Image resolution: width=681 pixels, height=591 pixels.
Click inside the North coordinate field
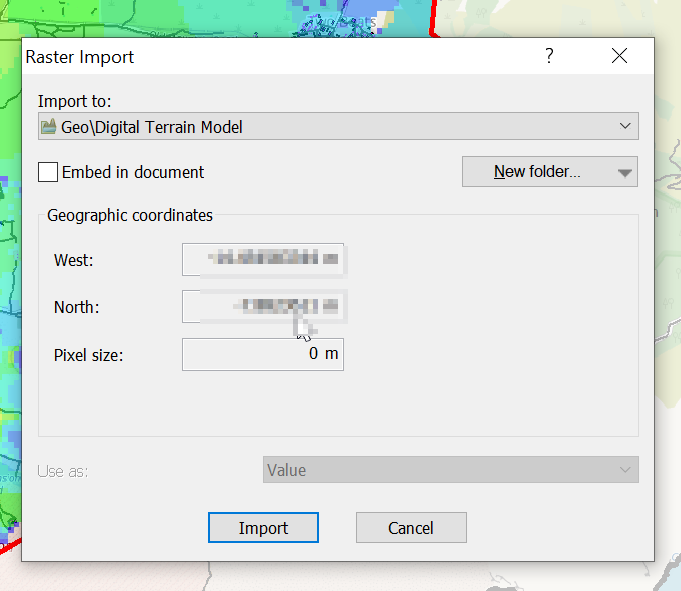262,307
